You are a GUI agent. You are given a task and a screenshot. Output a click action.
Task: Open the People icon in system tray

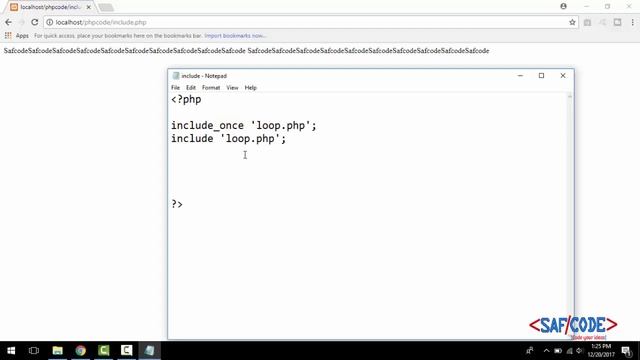530,351
